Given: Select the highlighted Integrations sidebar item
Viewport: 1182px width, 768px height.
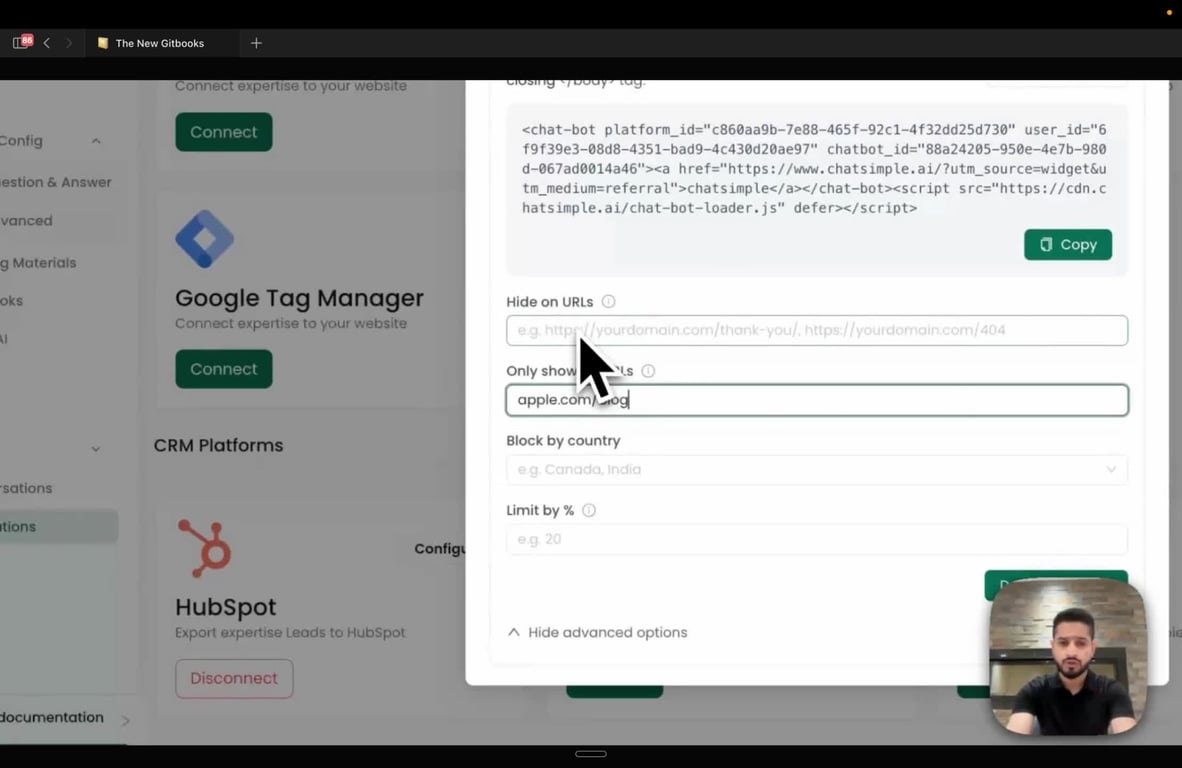Looking at the screenshot, I should (59, 526).
